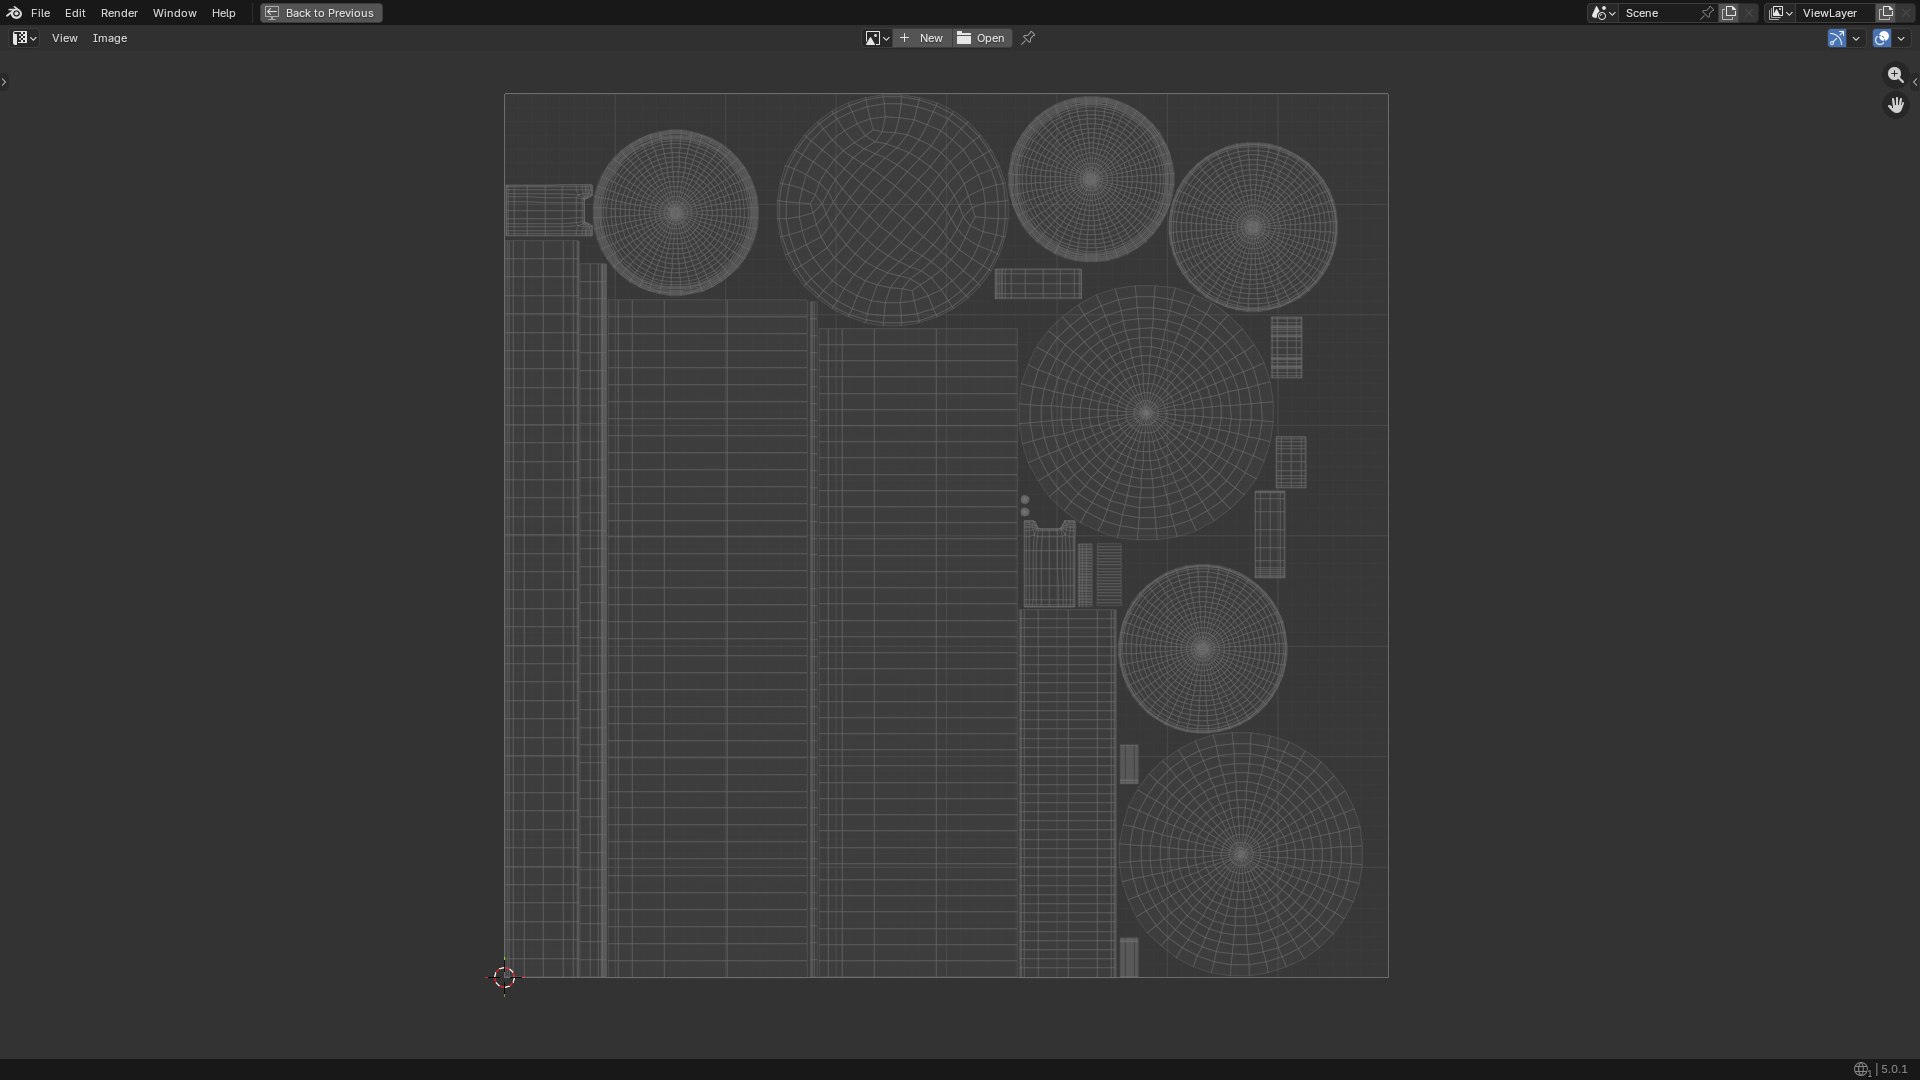Expand the right sidebar region arrow
The height and width of the screenshot is (1080, 1920).
click(x=1914, y=82)
